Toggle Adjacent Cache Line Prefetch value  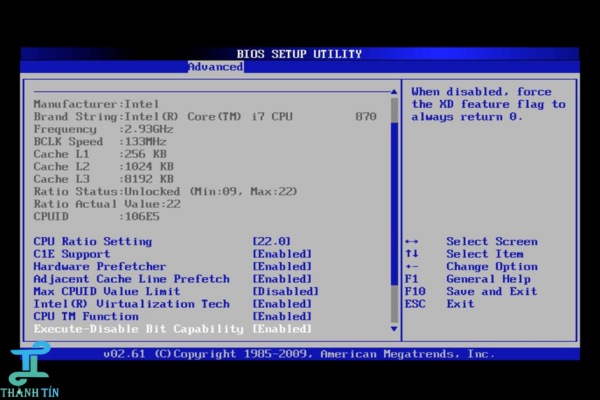click(x=282, y=279)
